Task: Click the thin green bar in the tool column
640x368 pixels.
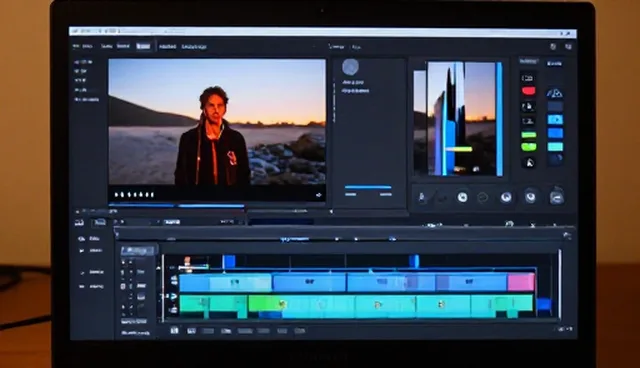Action: [x=529, y=135]
